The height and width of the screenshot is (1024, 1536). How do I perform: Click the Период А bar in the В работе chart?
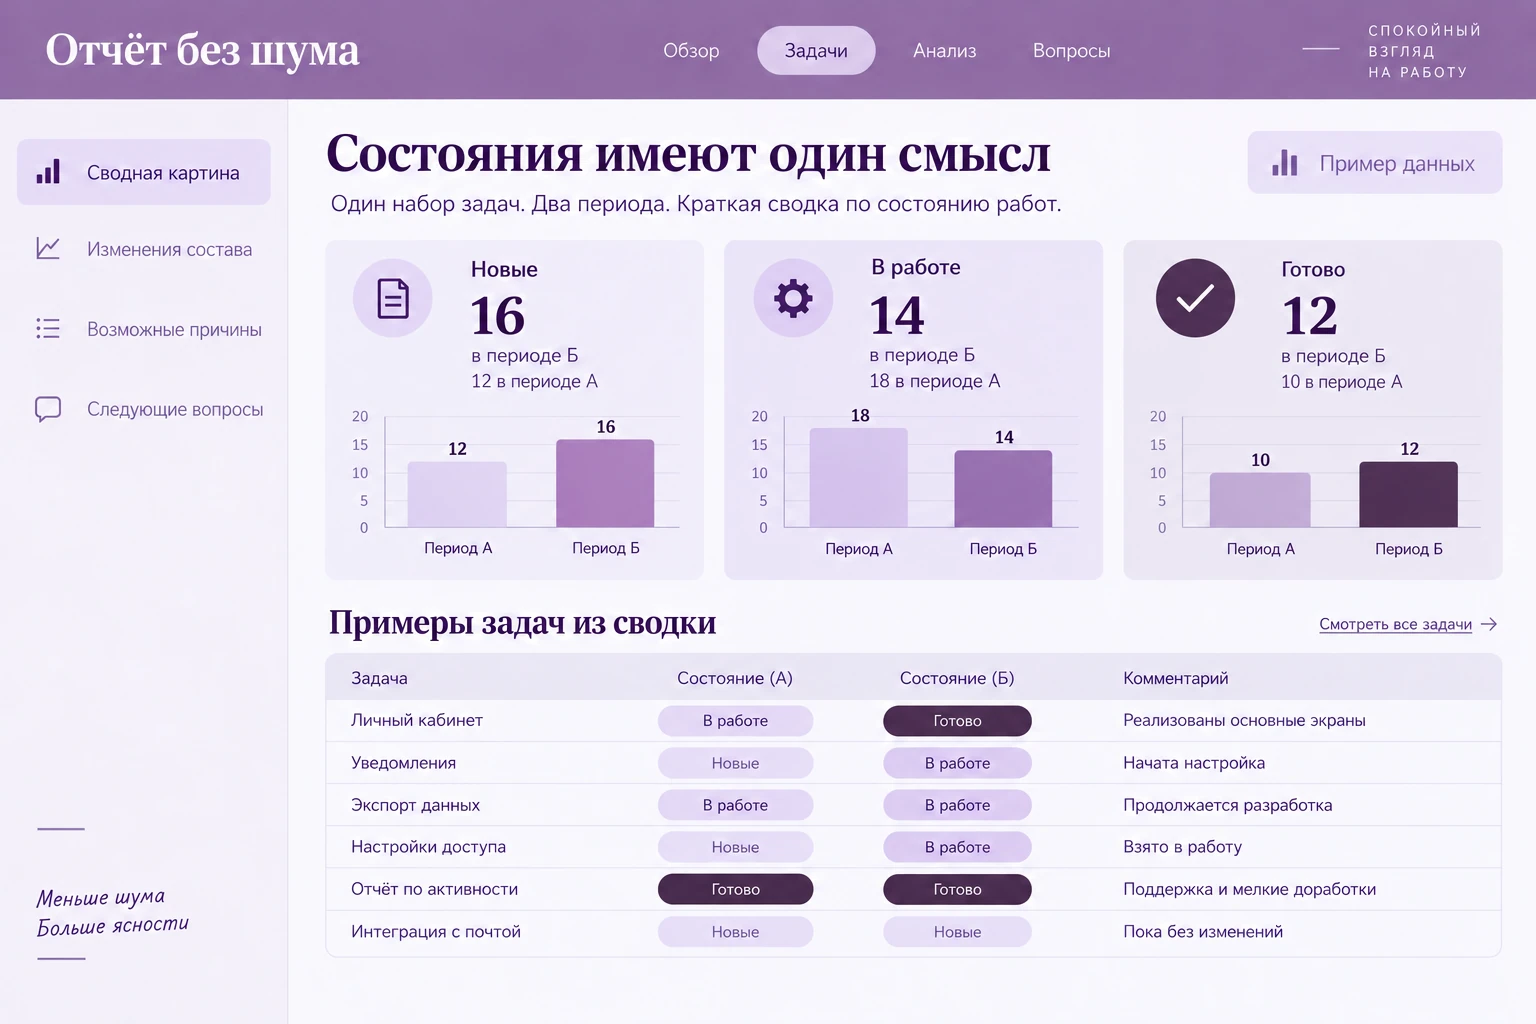tap(859, 477)
